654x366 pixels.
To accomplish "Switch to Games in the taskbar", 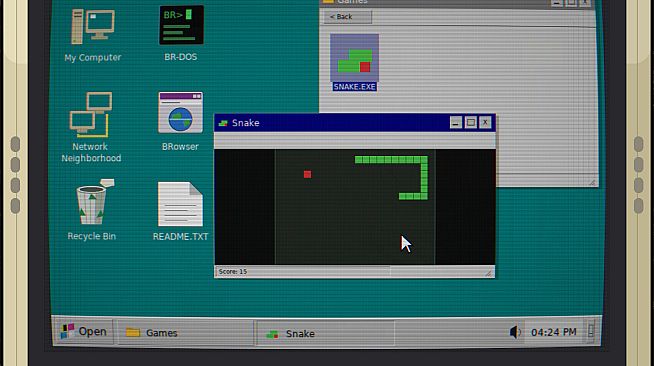I will (x=186, y=333).
